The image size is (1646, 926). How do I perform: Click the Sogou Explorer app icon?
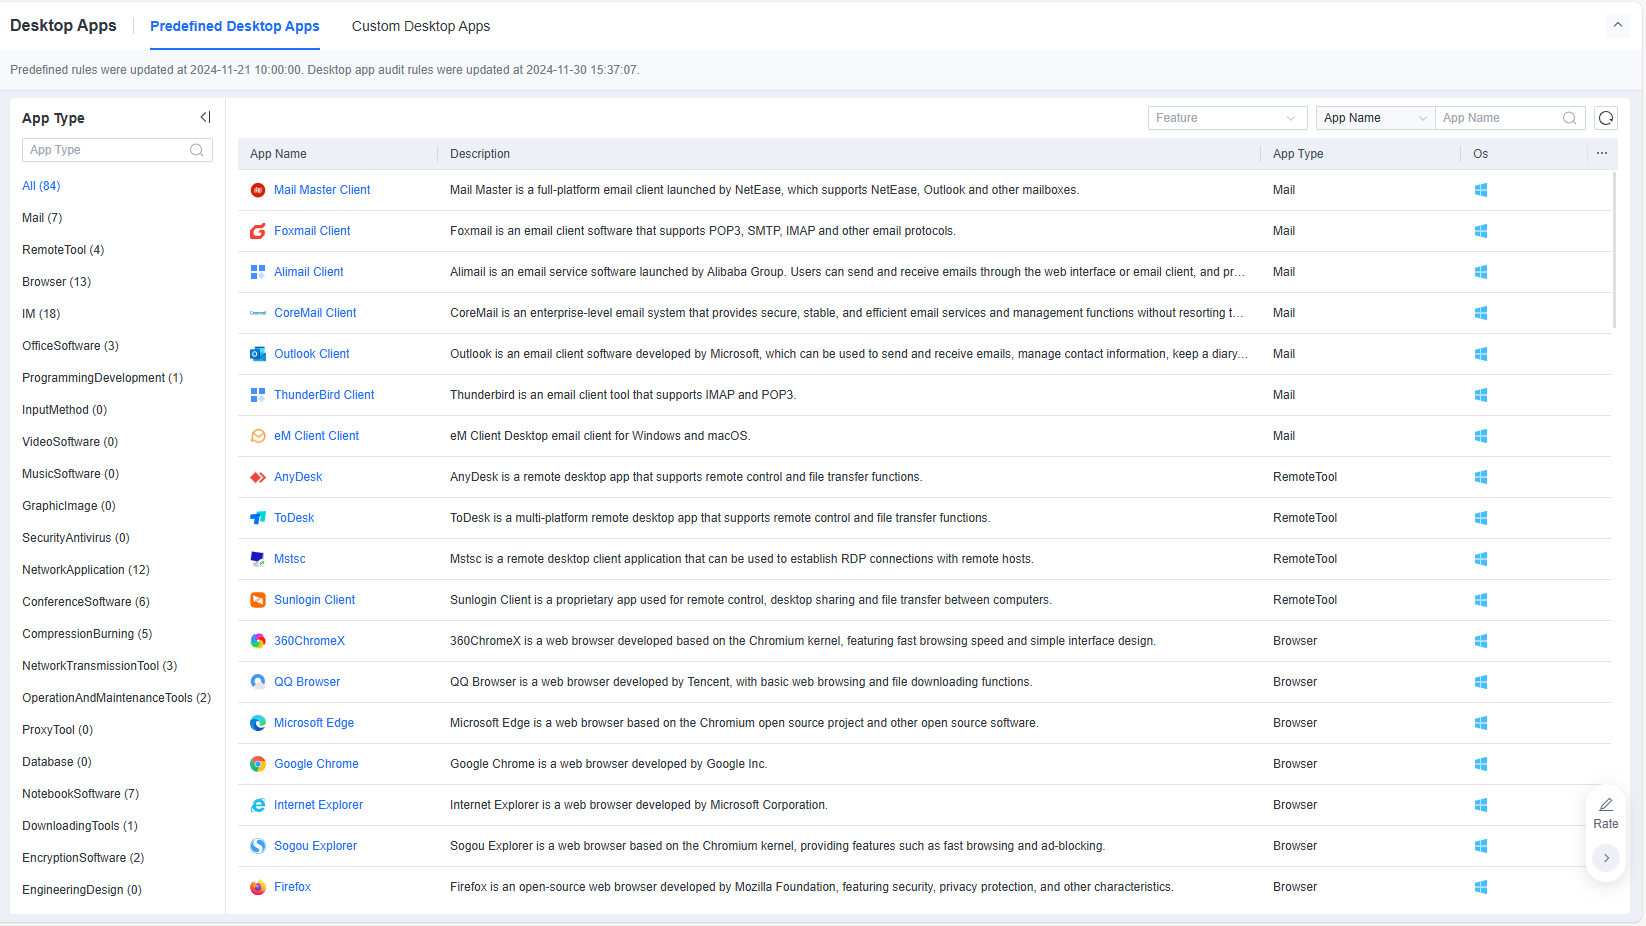pos(258,846)
